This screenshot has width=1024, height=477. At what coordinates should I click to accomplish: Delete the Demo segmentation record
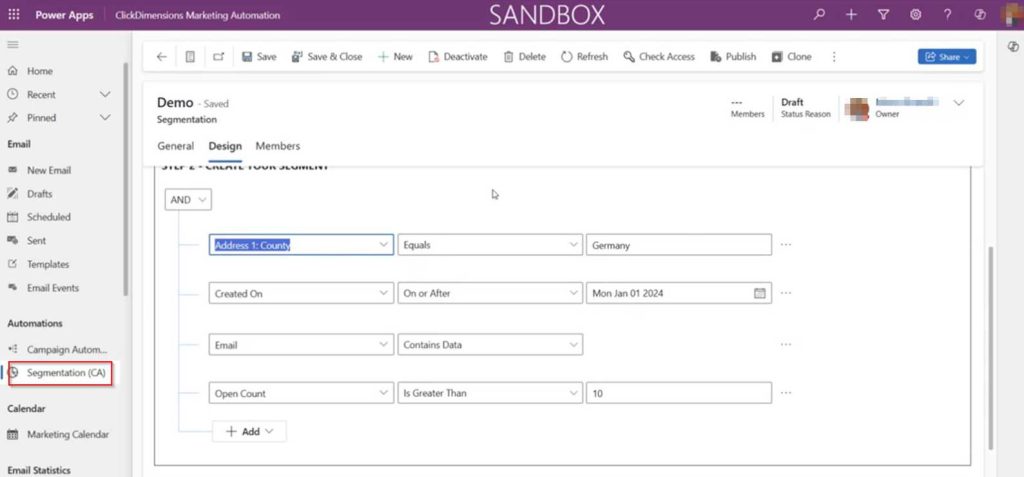(x=524, y=57)
